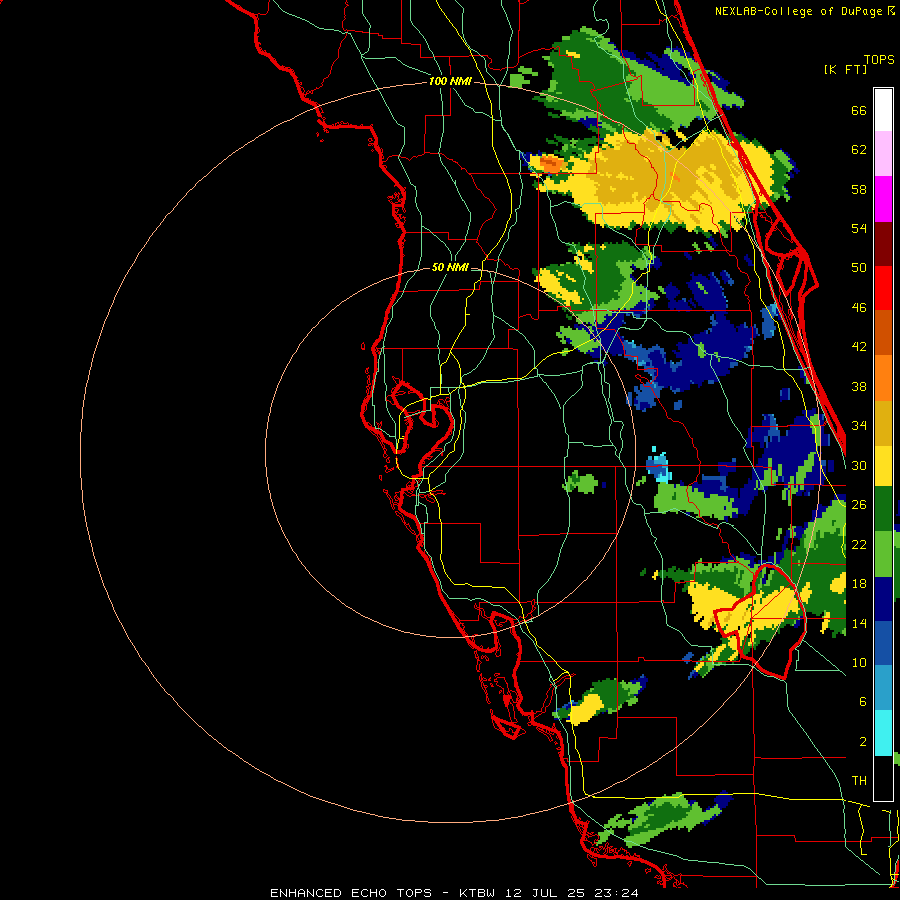
Task: Click the "22" legend value
Action: pos(859,545)
